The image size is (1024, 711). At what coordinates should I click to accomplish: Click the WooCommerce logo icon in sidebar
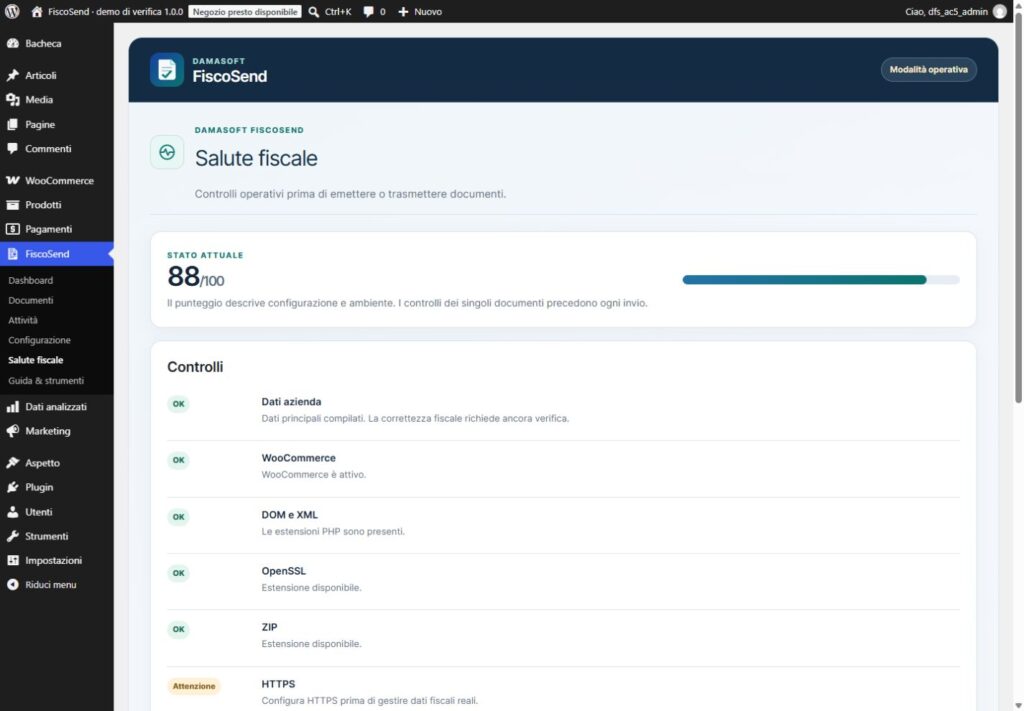pyautogui.click(x=12, y=181)
